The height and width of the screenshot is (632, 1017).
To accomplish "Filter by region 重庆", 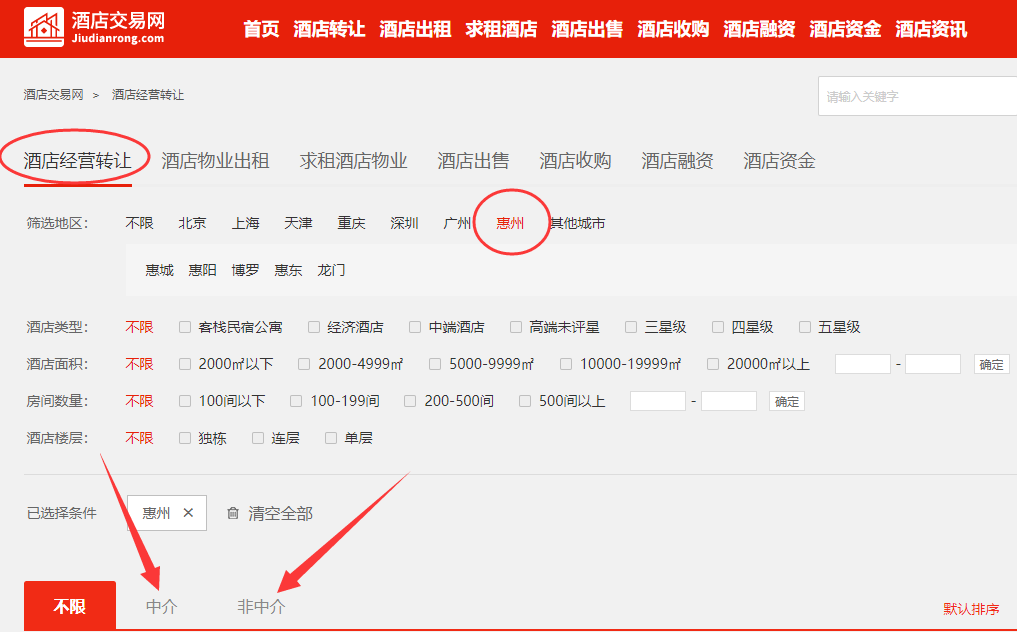I will point(352,223).
